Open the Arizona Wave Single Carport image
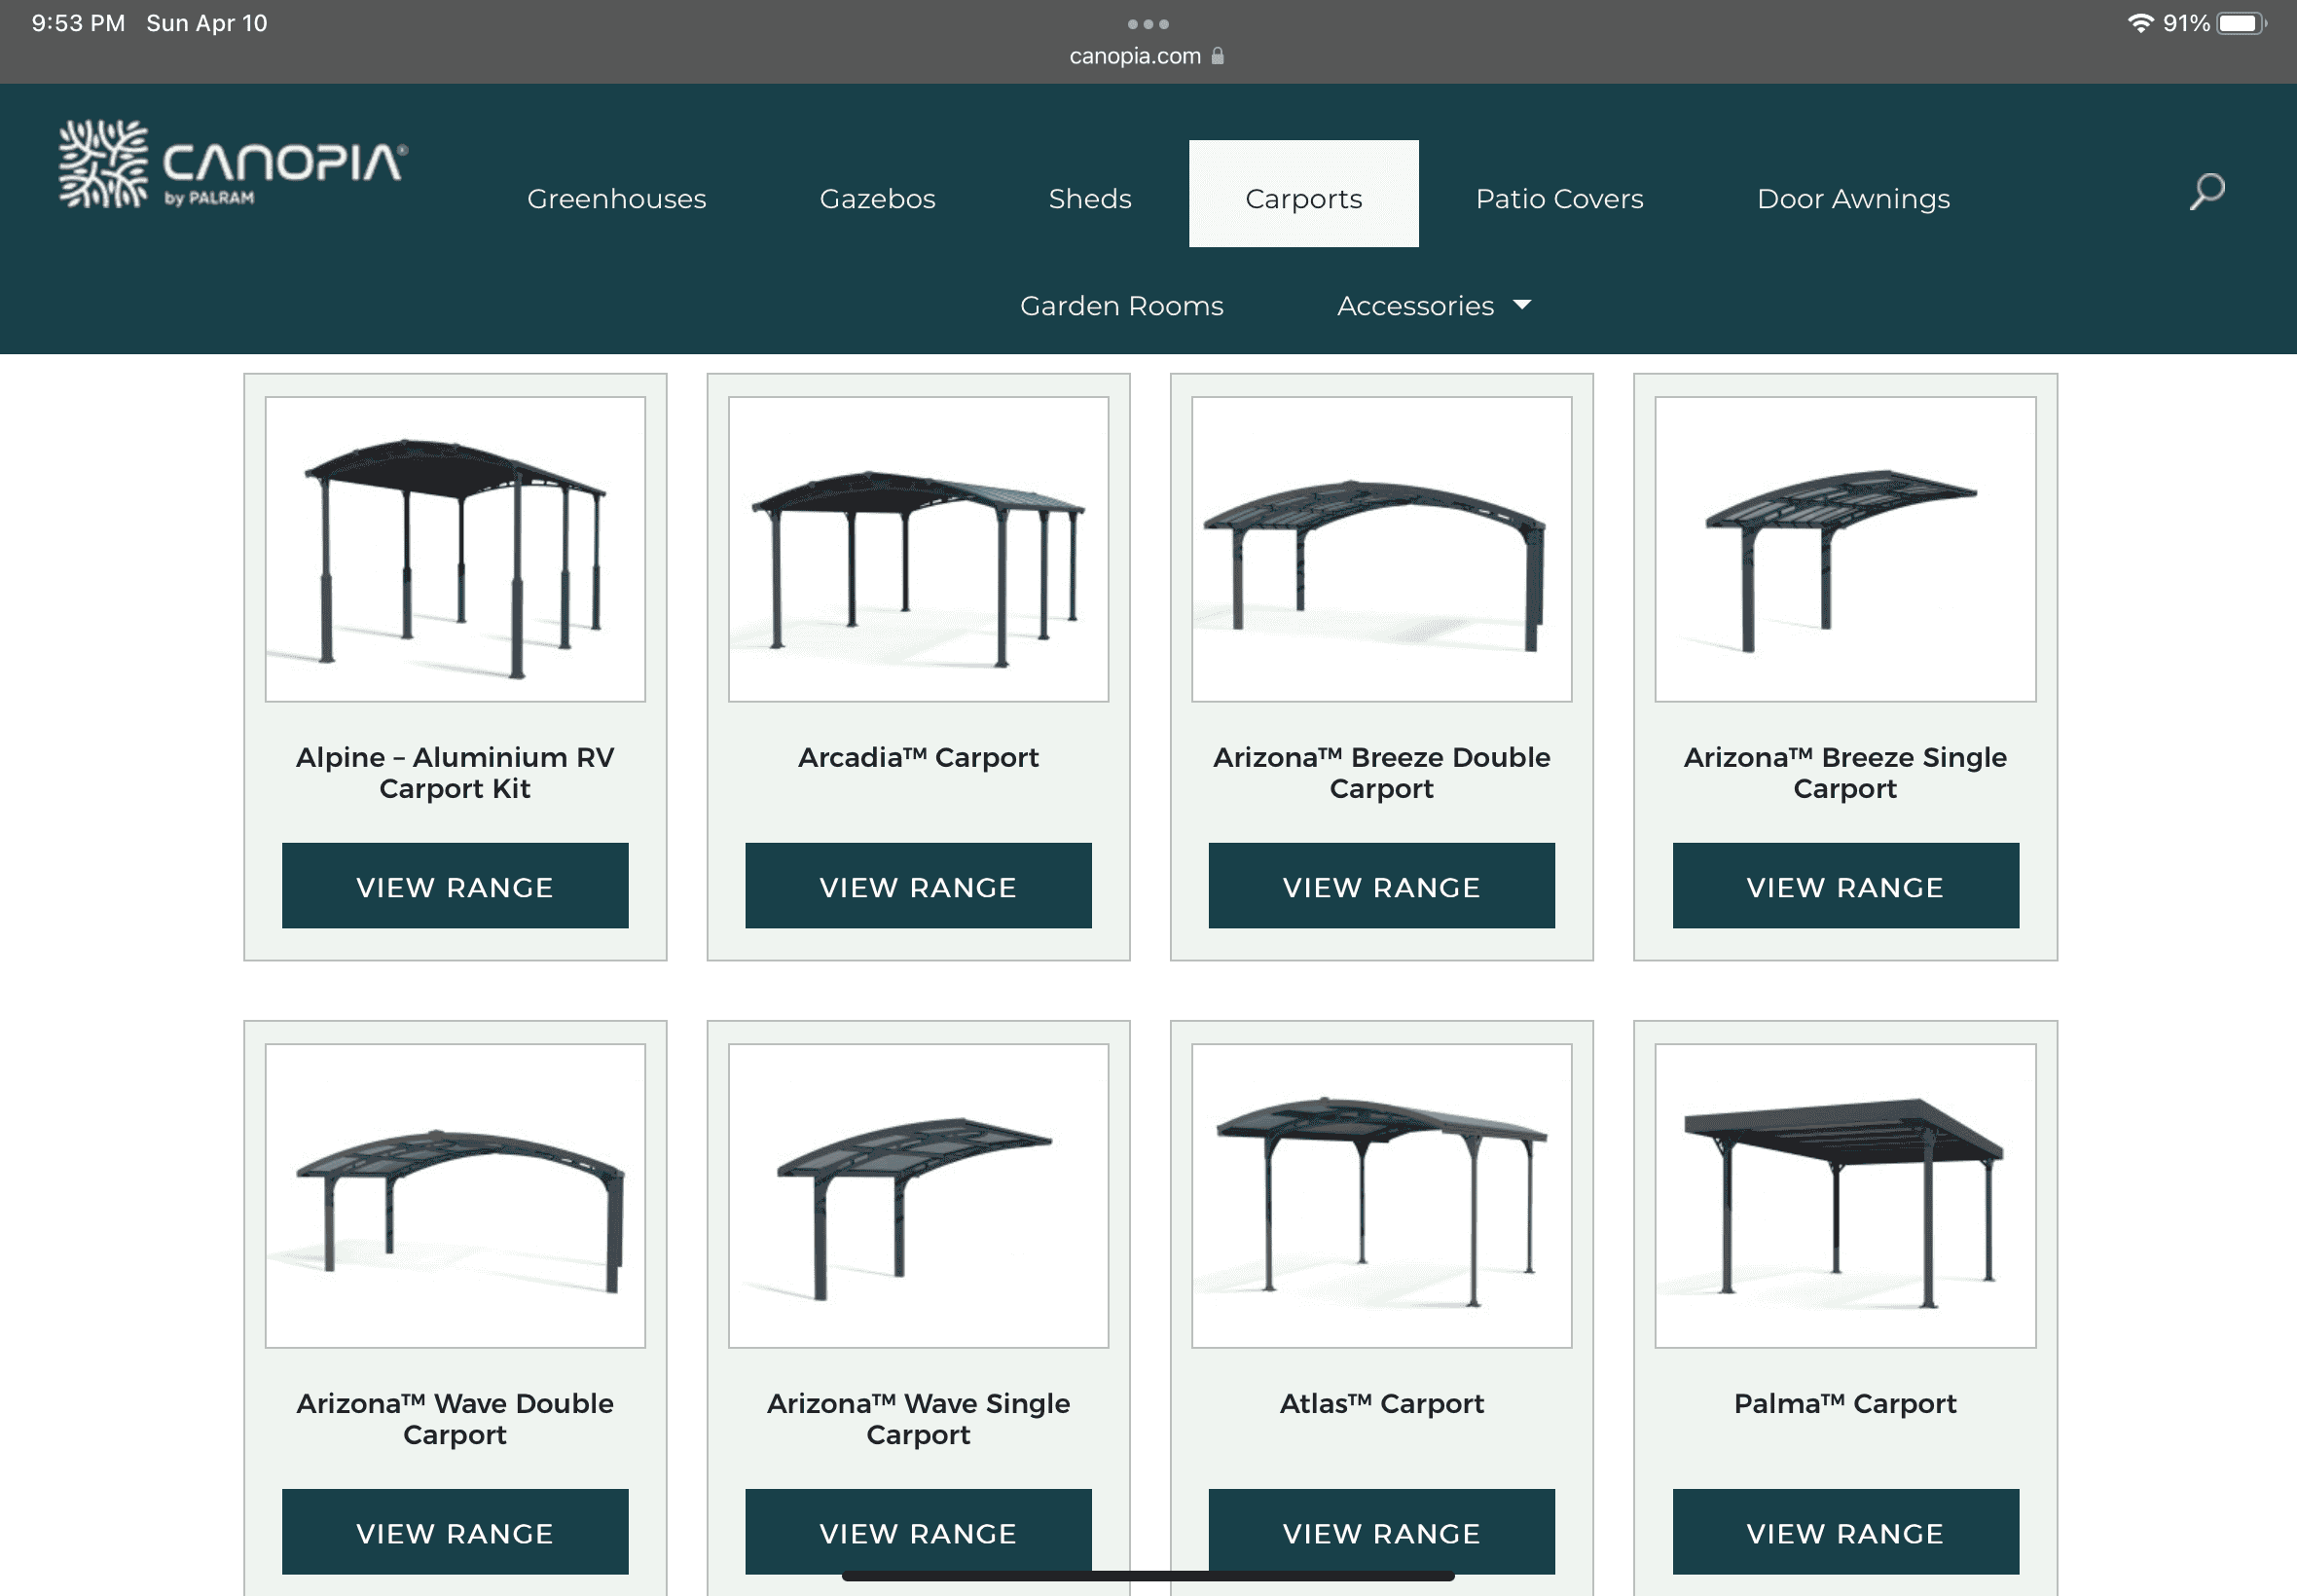Viewport: 2297px width, 1596px height. point(918,1196)
